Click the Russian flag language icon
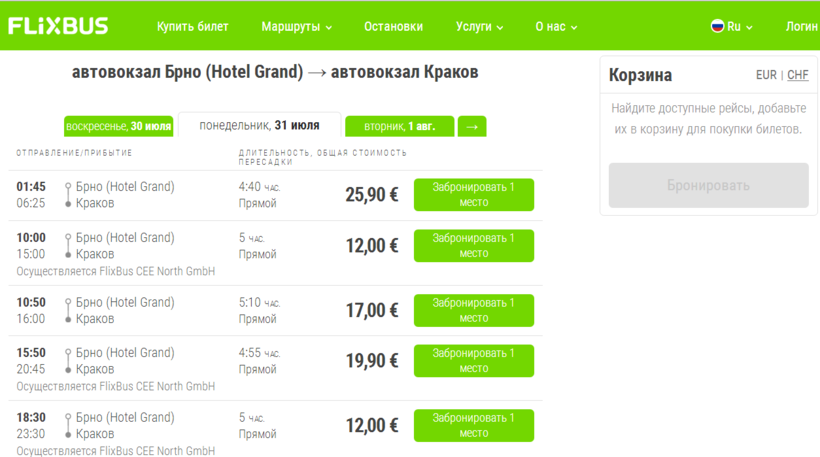Image resolution: width=820 pixels, height=457 pixels. 717,26
